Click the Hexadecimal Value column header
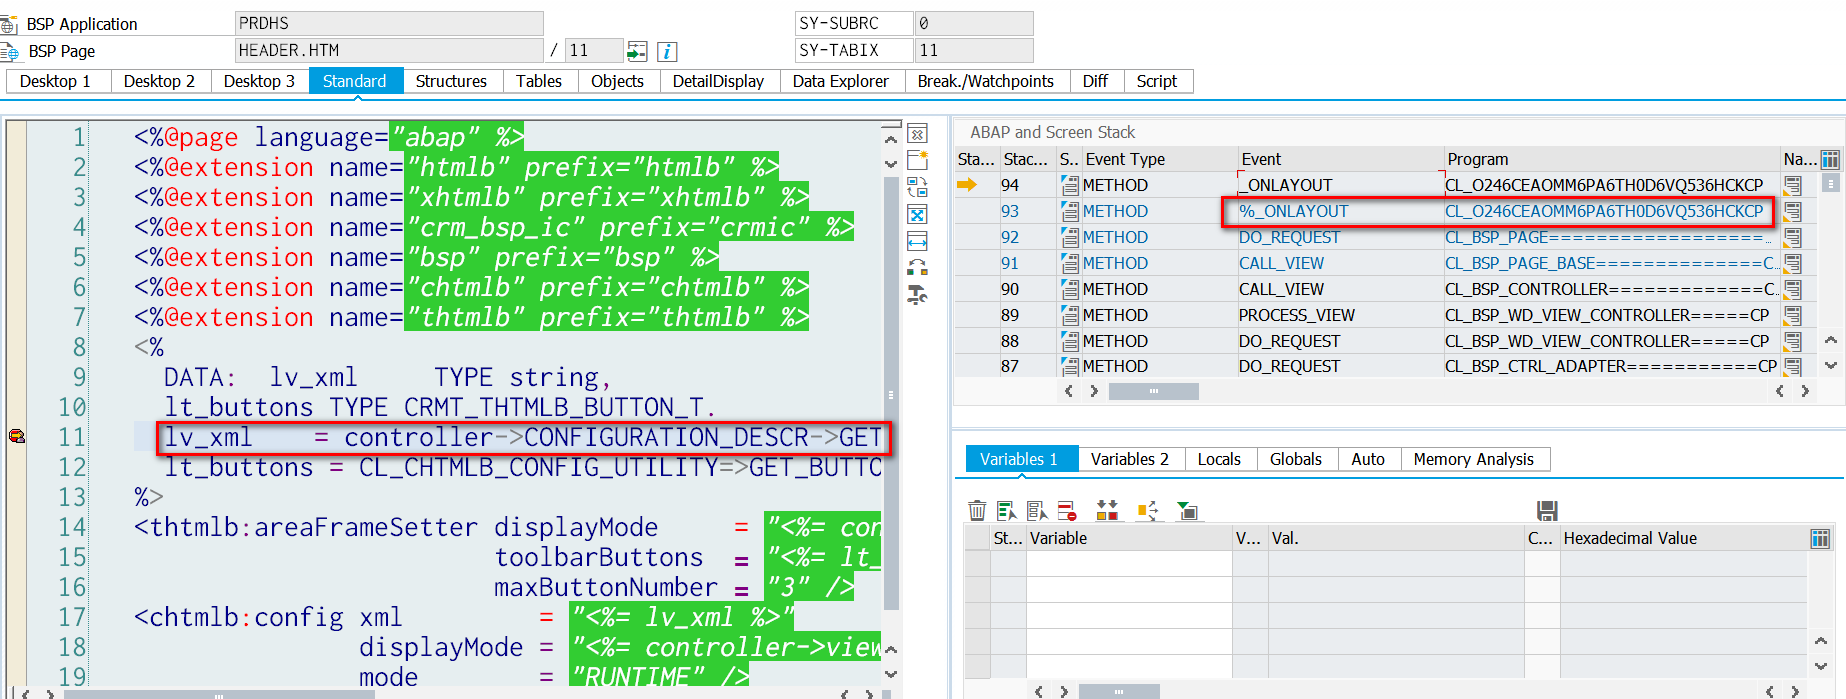The height and width of the screenshot is (699, 1846). [1683, 538]
